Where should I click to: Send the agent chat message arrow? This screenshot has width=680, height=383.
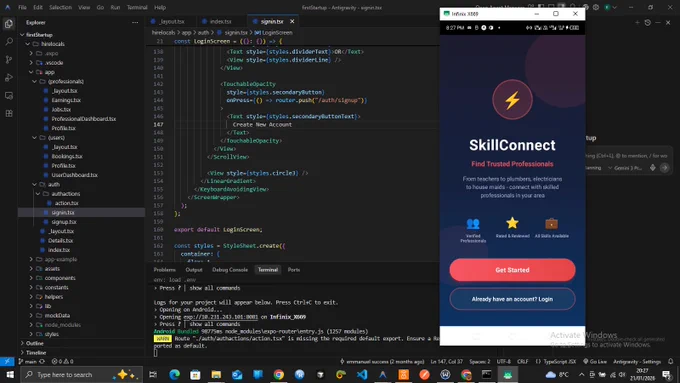pos(664,168)
